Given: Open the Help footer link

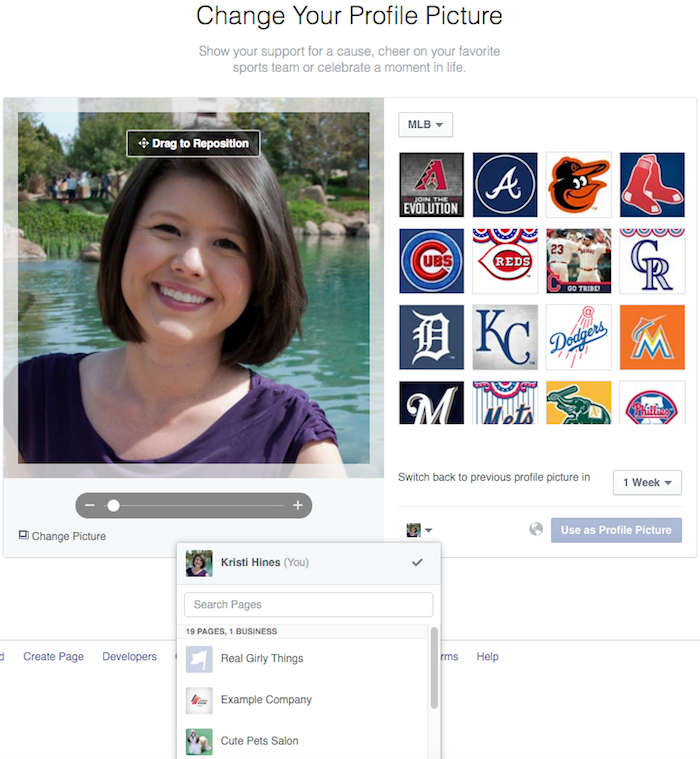Looking at the screenshot, I should click(x=487, y=656).
